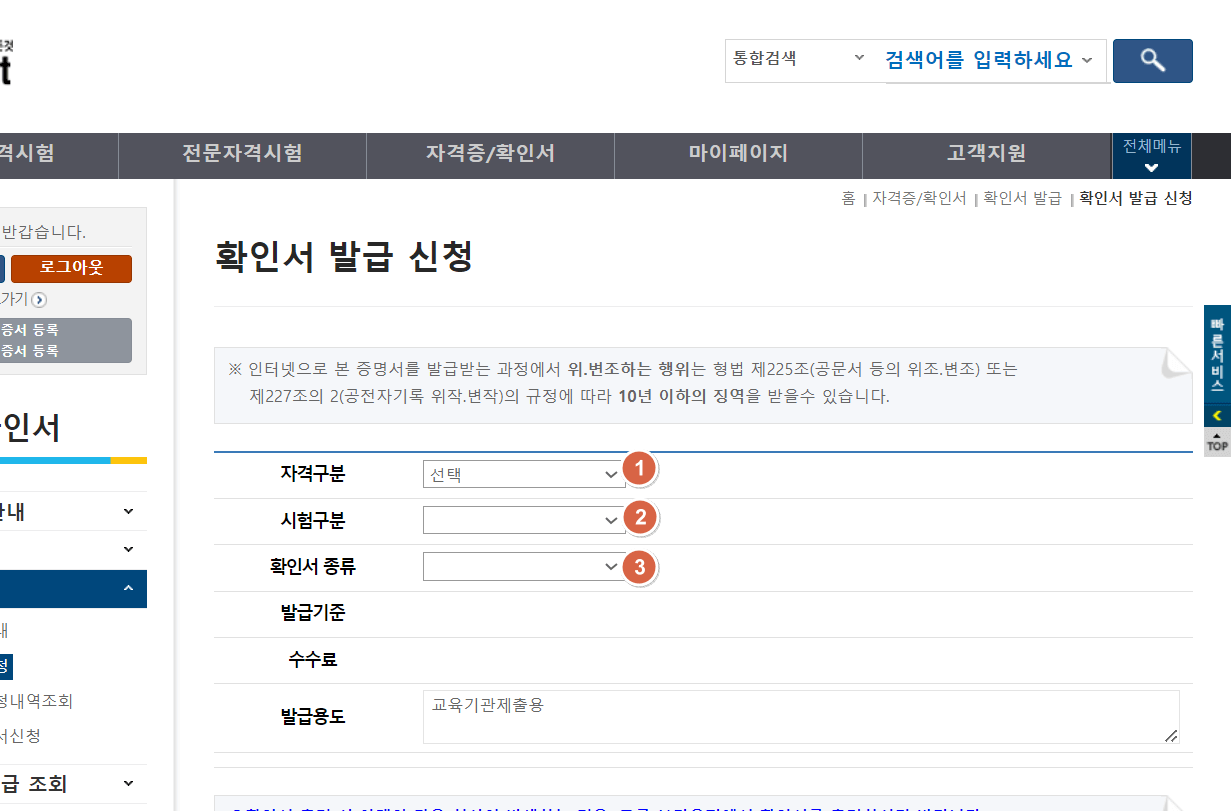The image size is (1231, 811).
Task: Click the 로그아웃 button
Action: [x=70, y=268]
